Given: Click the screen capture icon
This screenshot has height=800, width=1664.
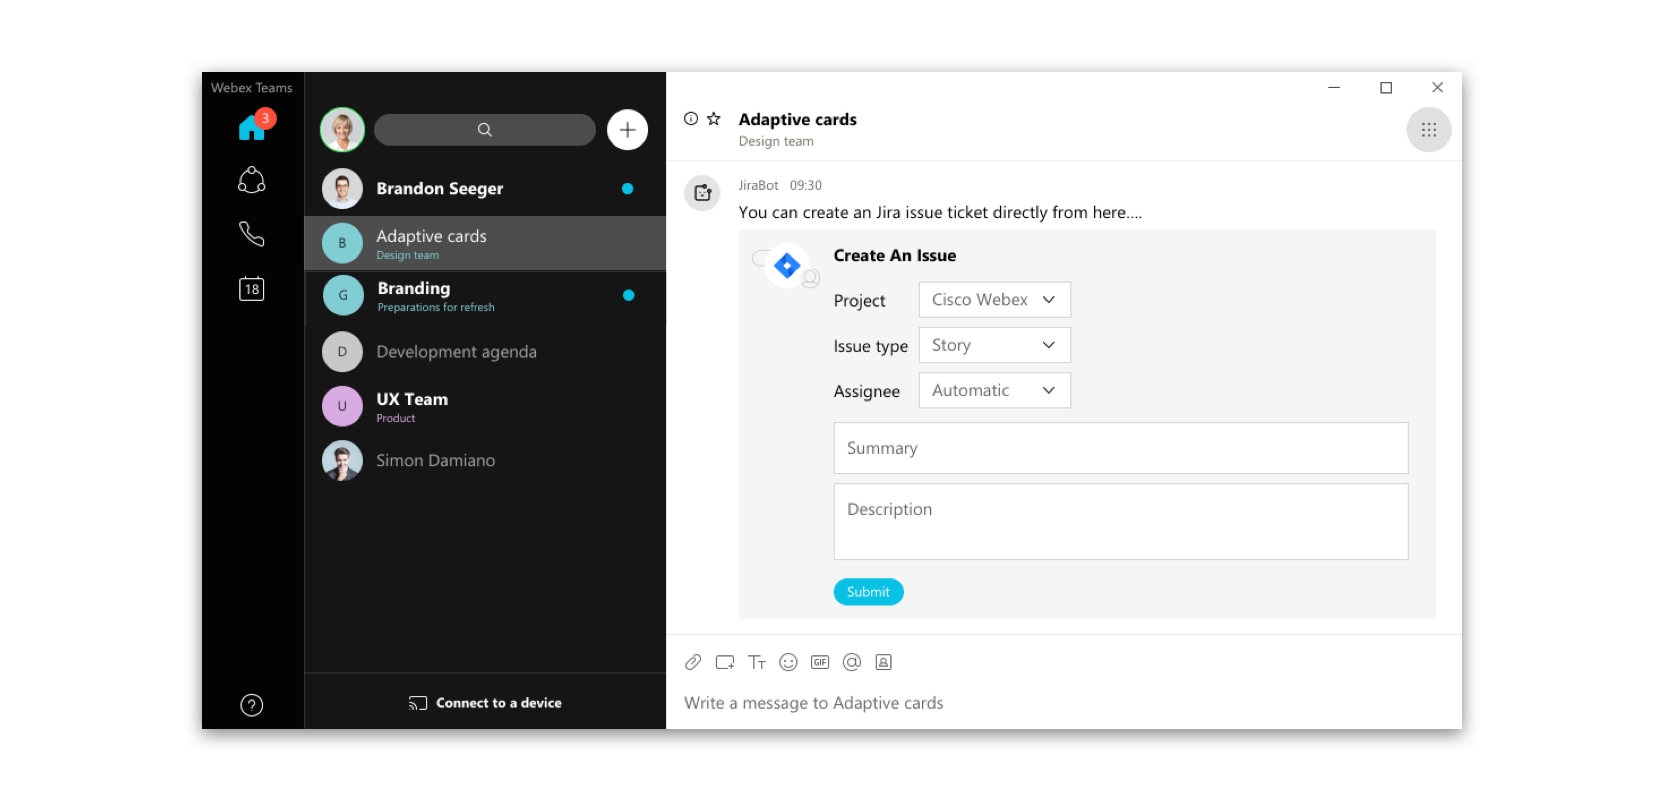Looking at the screenshot, I should (x=725, y=662).
